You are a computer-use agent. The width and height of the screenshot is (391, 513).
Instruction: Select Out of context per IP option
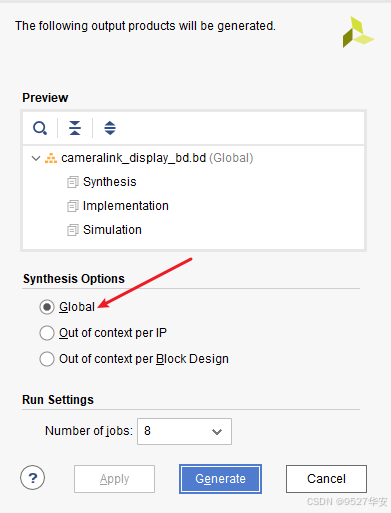pyautogui.click(x=47, y=333)
